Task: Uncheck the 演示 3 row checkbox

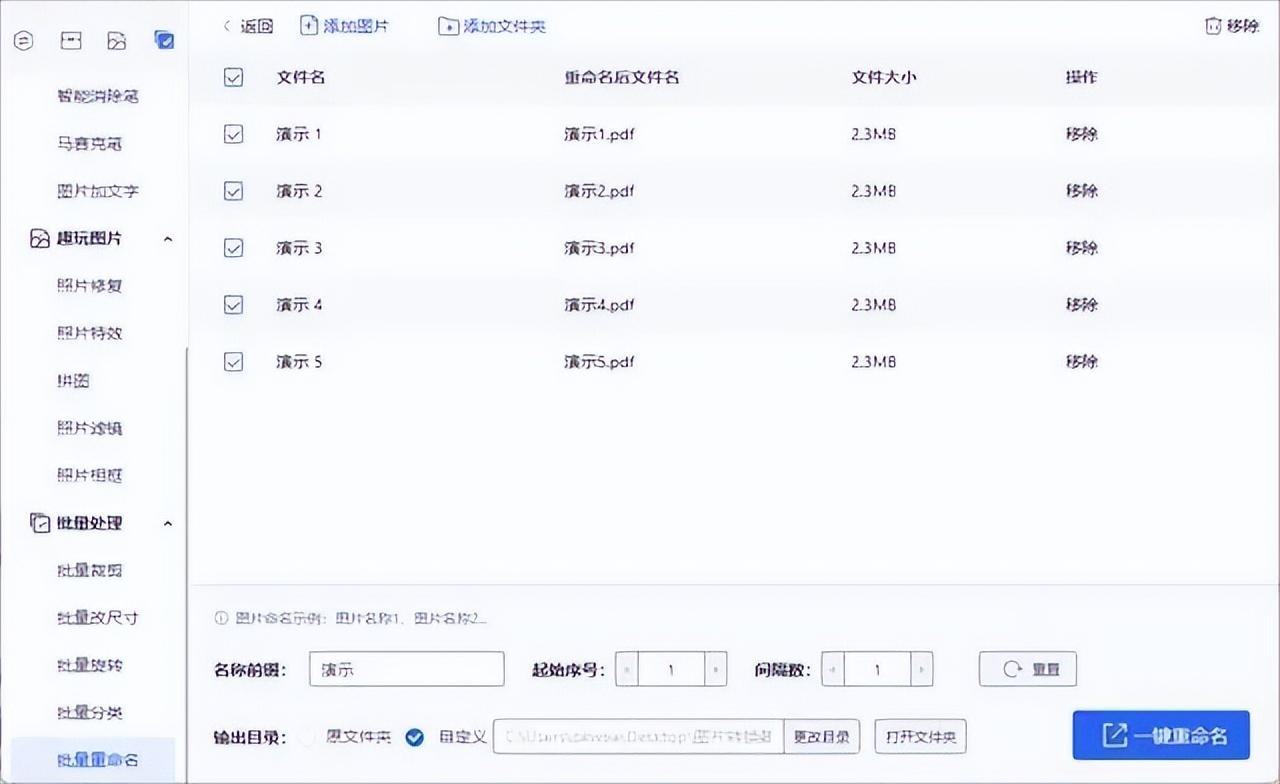Action: pyautogui.click(x=233, y=248)
